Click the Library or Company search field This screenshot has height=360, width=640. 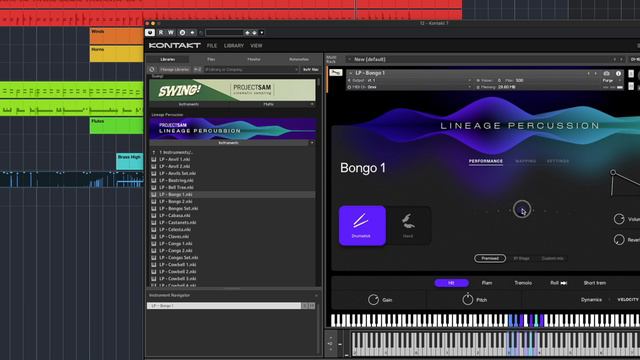[249, 70]
